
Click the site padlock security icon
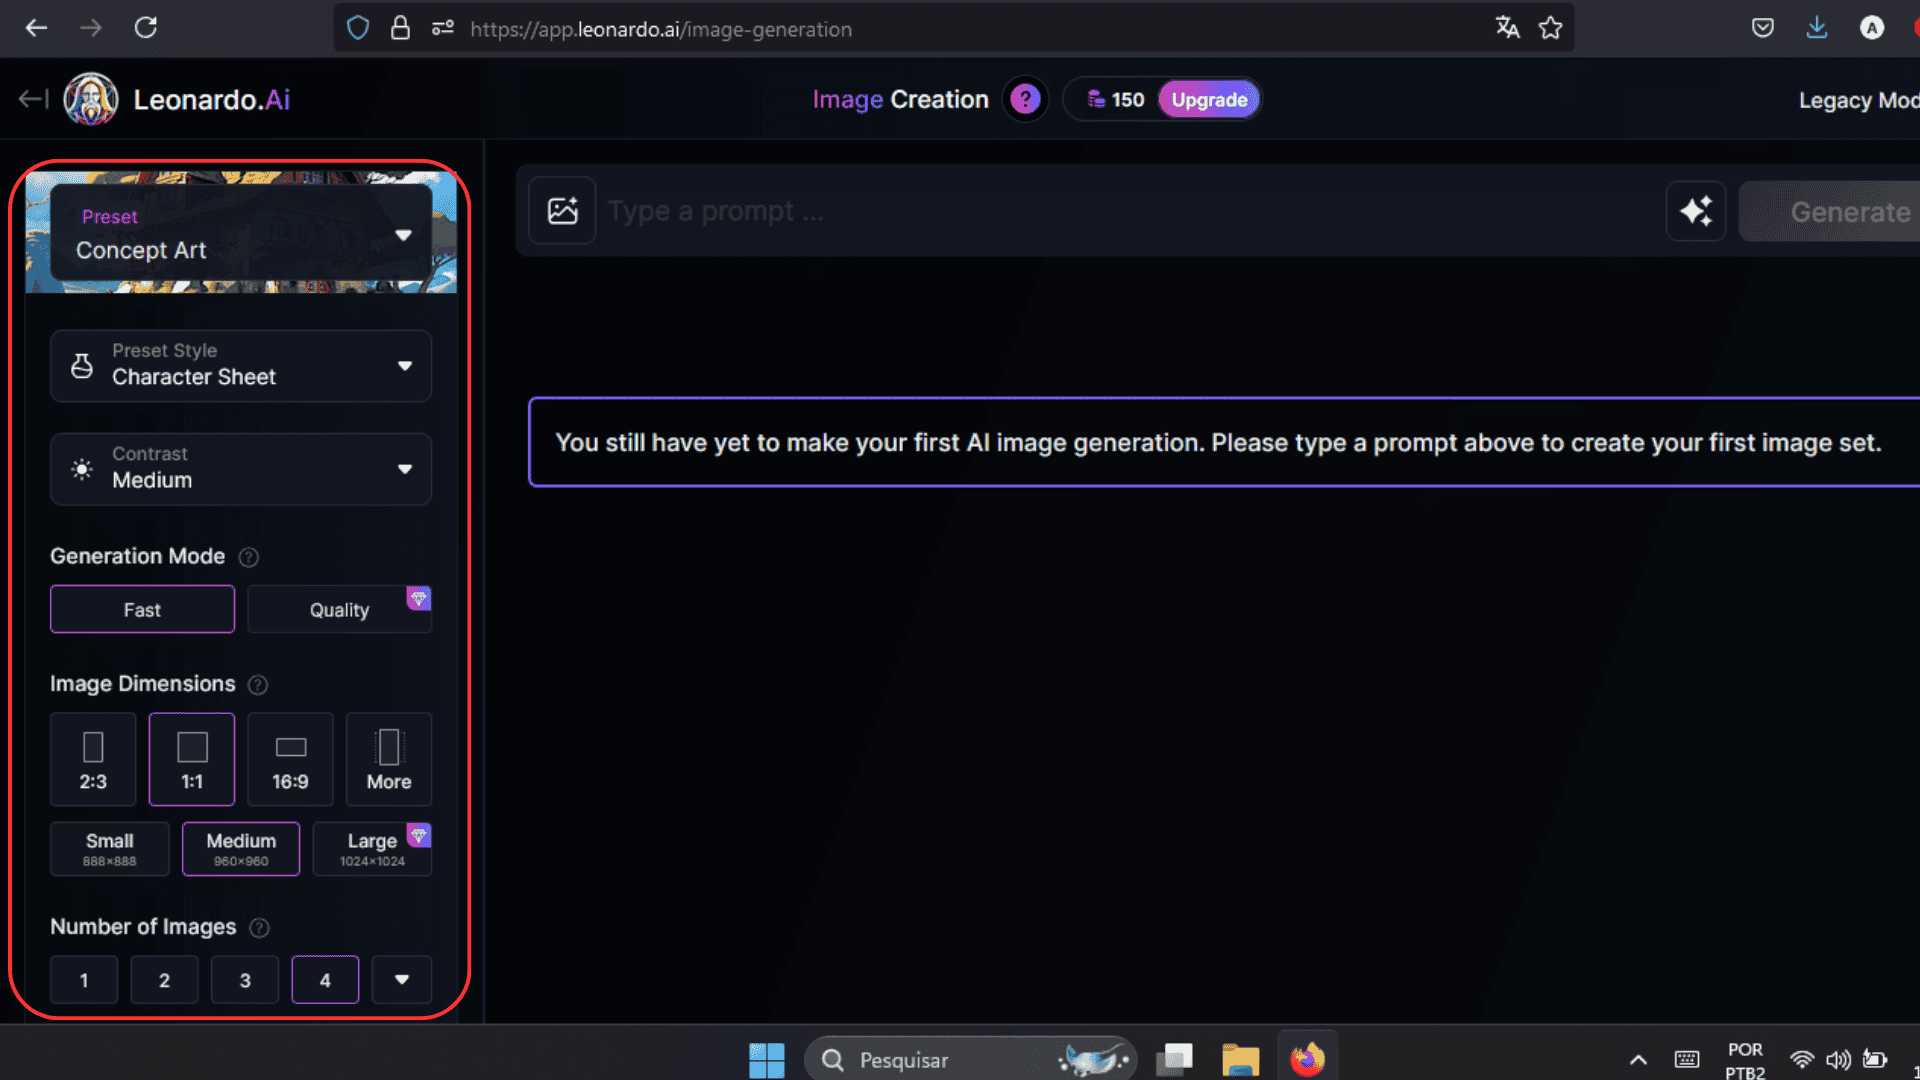click(x=400, y=28)
